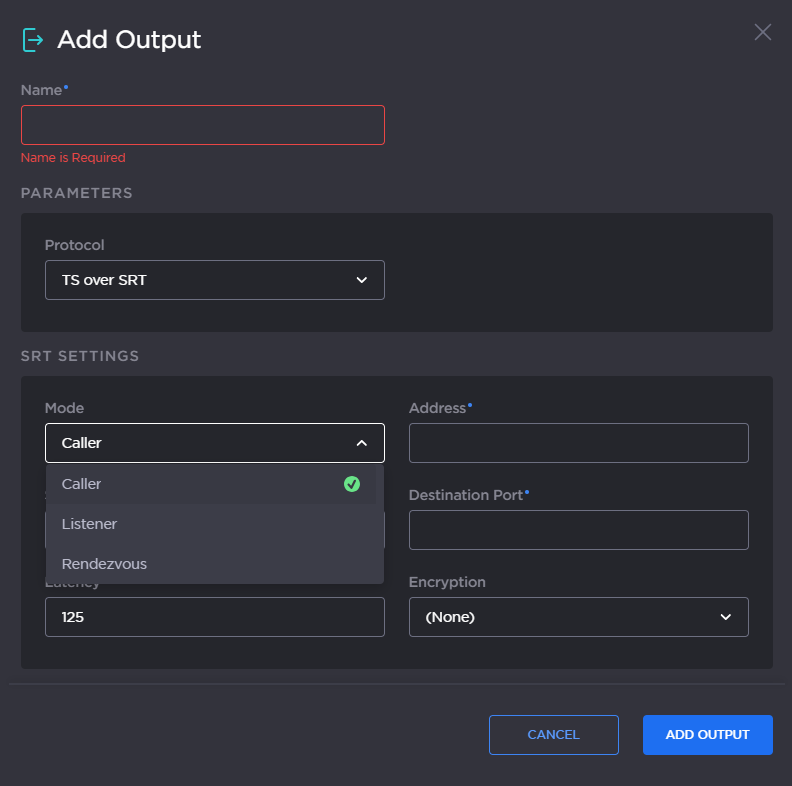Click the Protocol dropdown chevron arrow
The image size is (792, 786).
point(362,280)
